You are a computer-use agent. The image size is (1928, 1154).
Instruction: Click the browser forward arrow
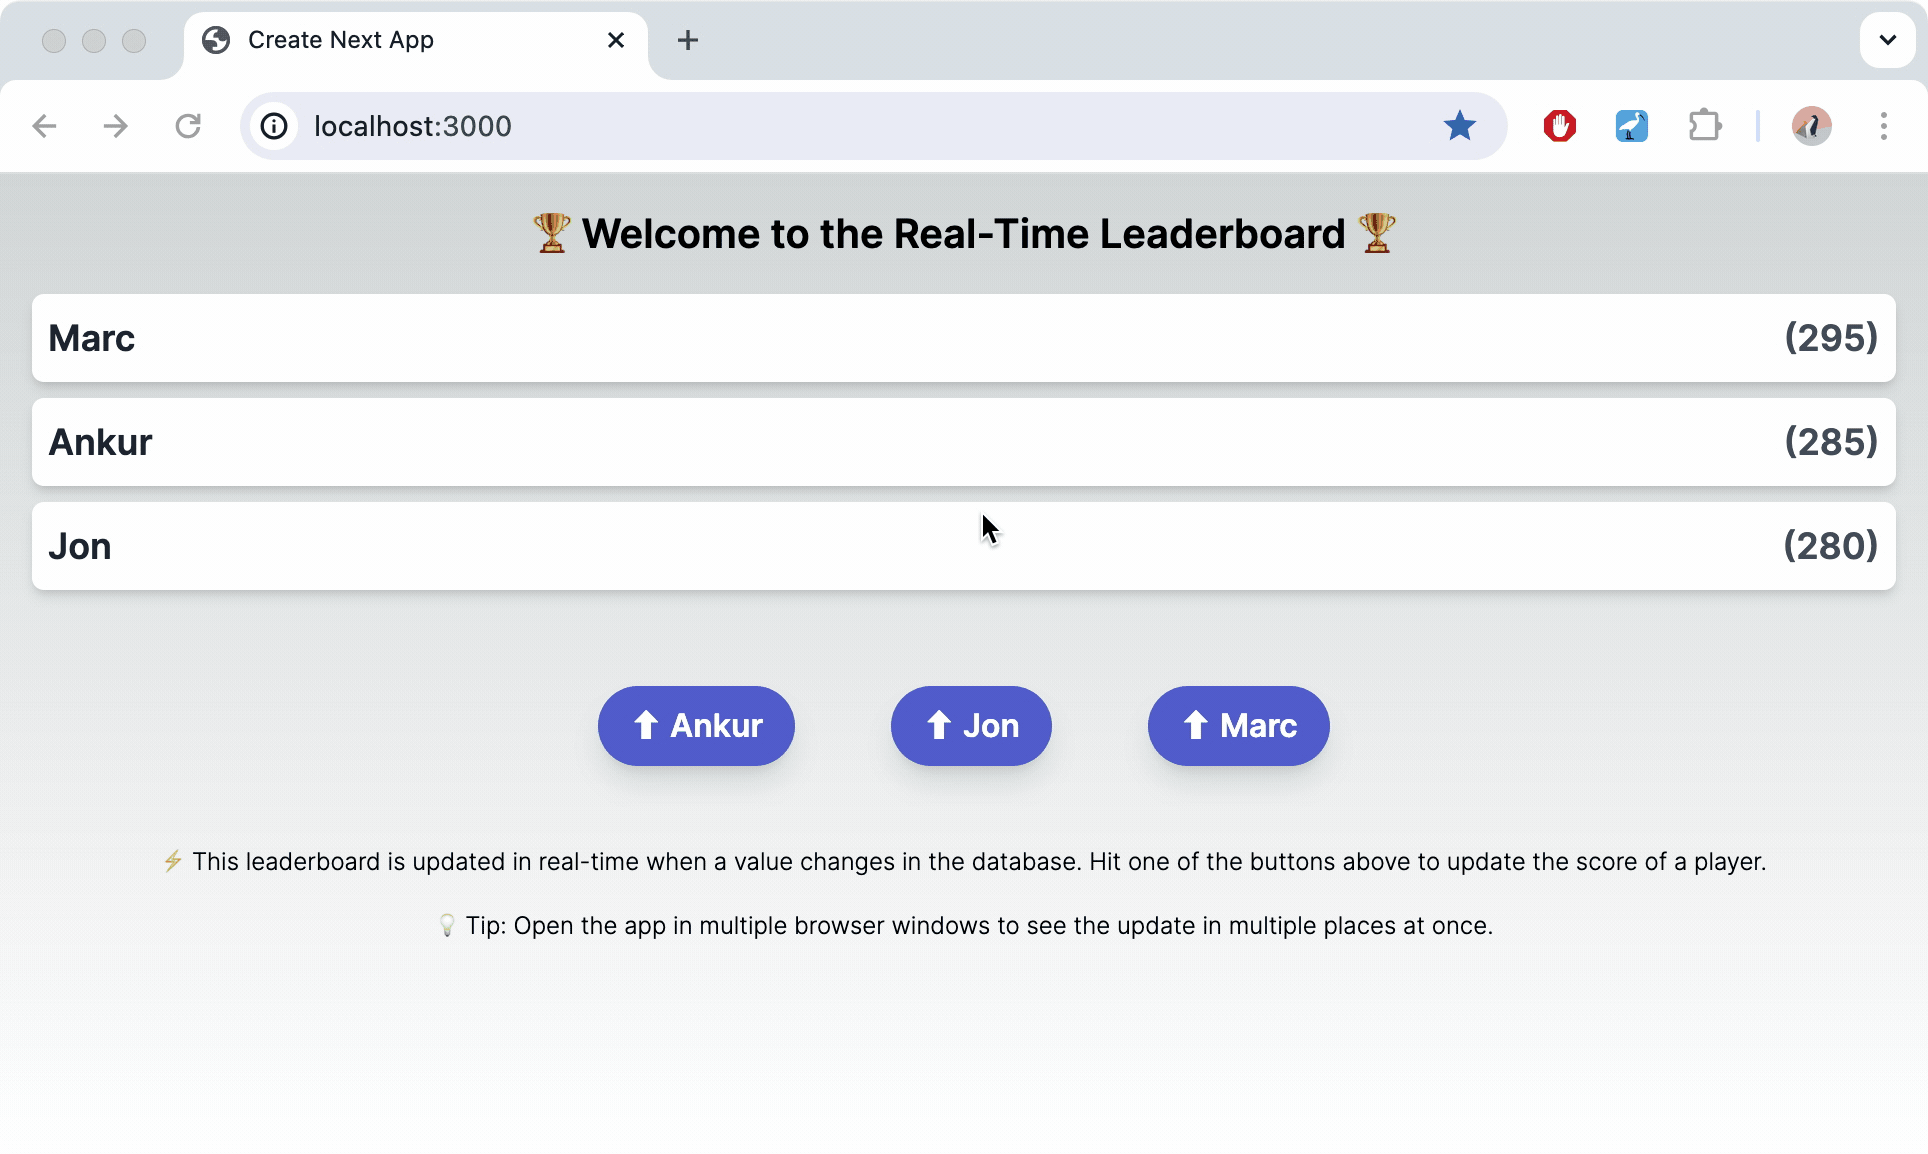116,126
